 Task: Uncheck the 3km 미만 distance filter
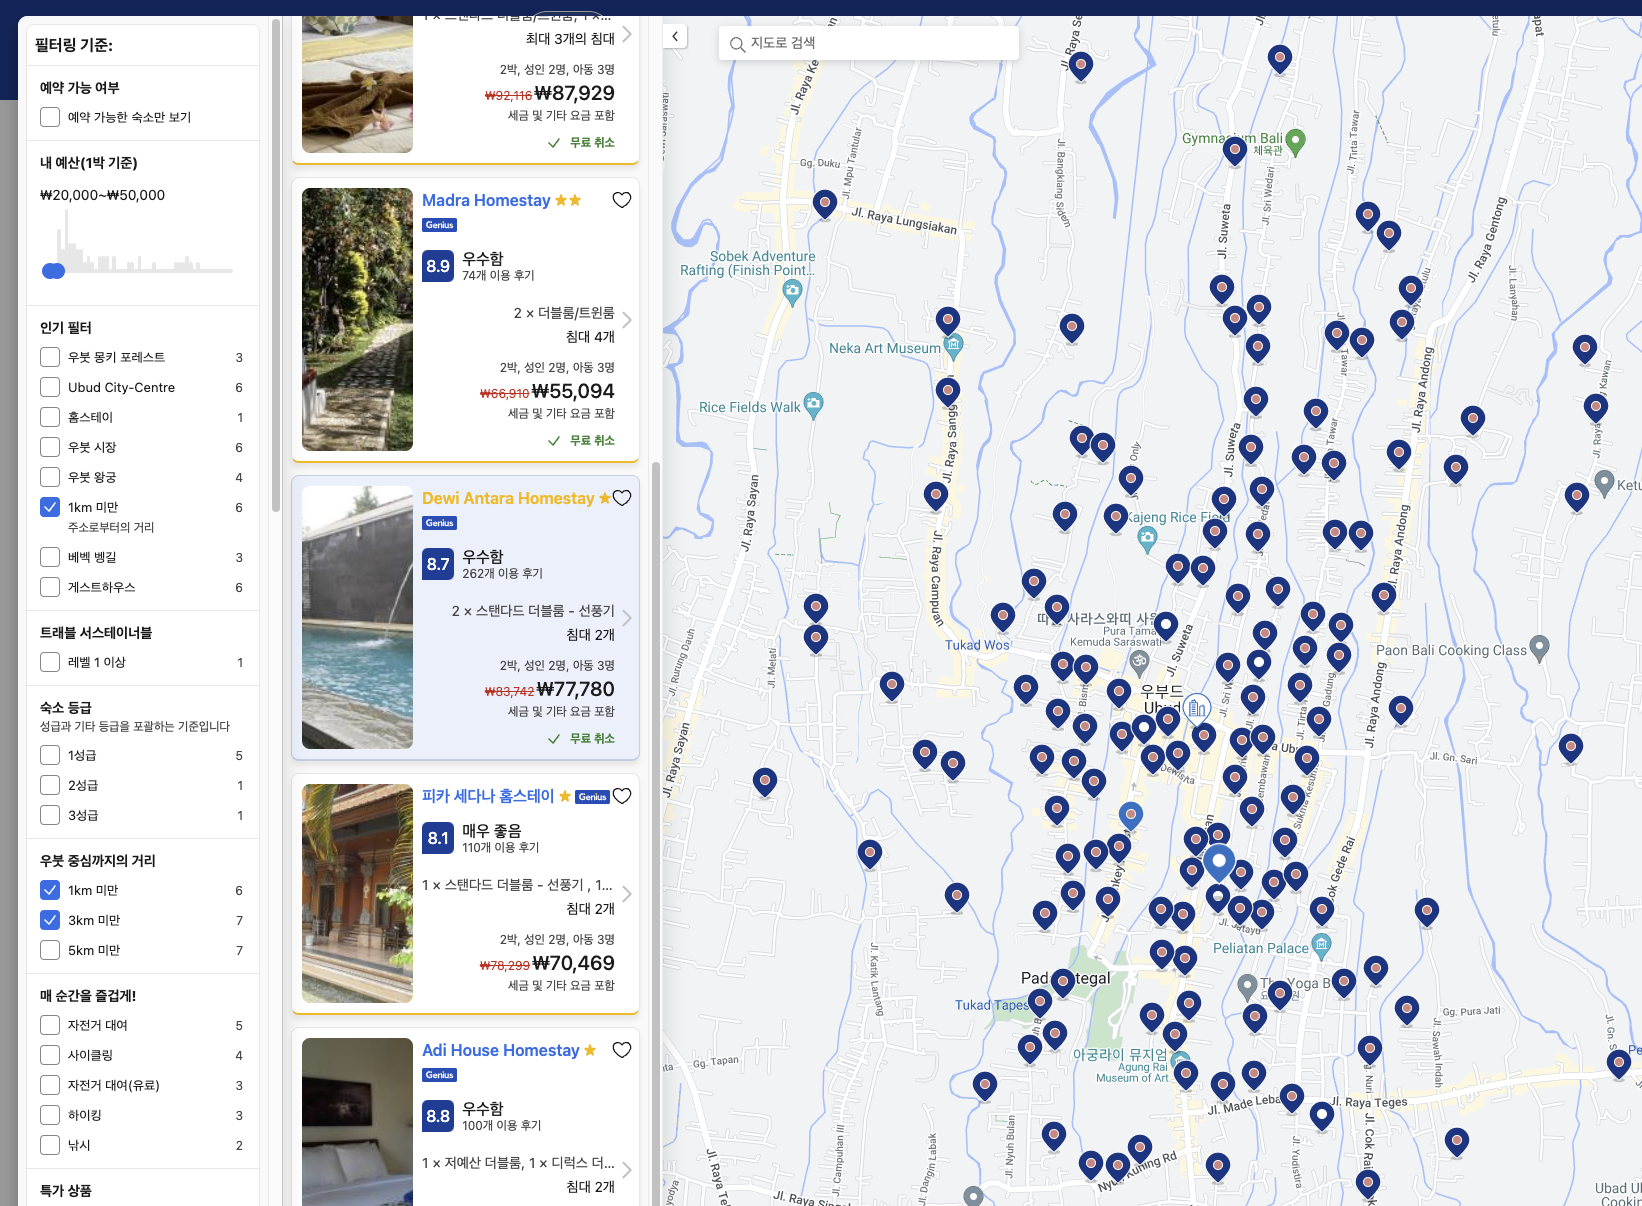(x=50, y=920)
